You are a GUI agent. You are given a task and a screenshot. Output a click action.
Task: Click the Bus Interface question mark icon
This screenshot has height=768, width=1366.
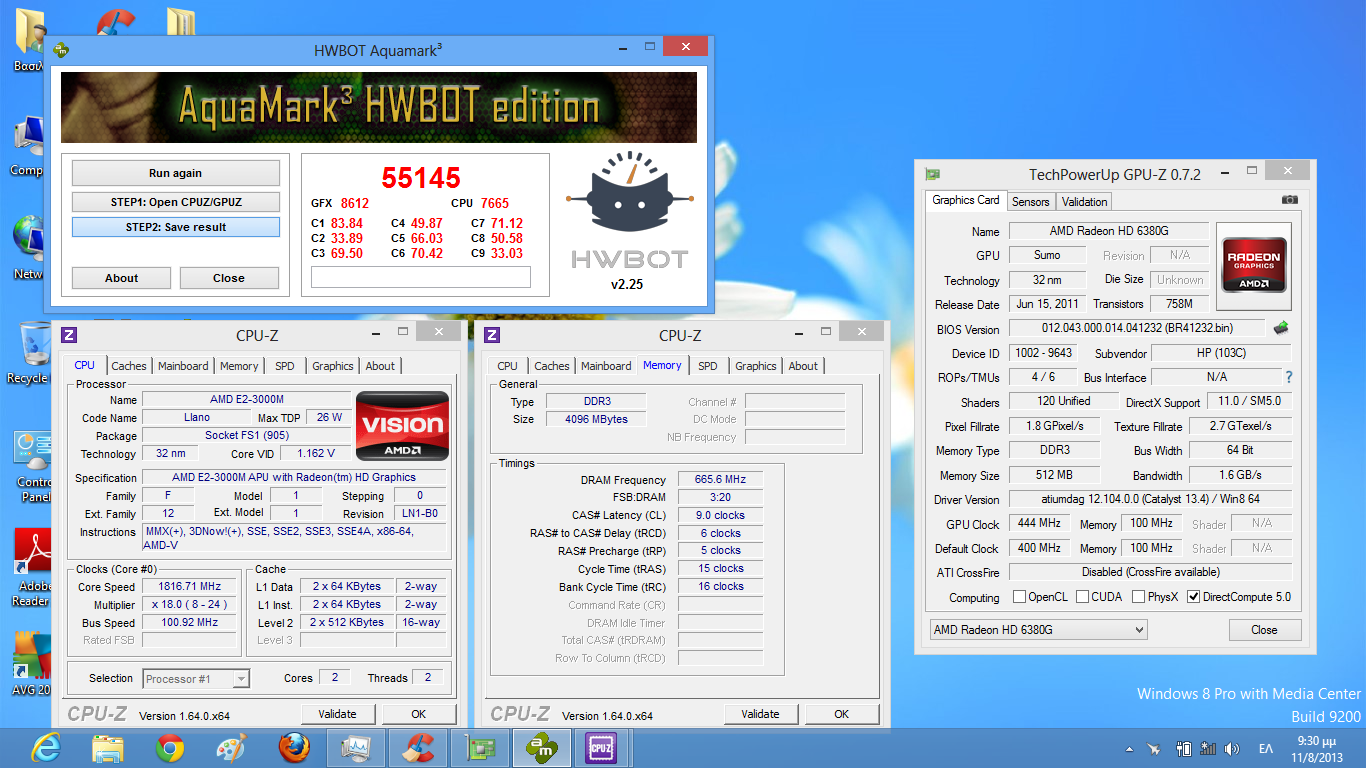click(x=1288, y=377)
